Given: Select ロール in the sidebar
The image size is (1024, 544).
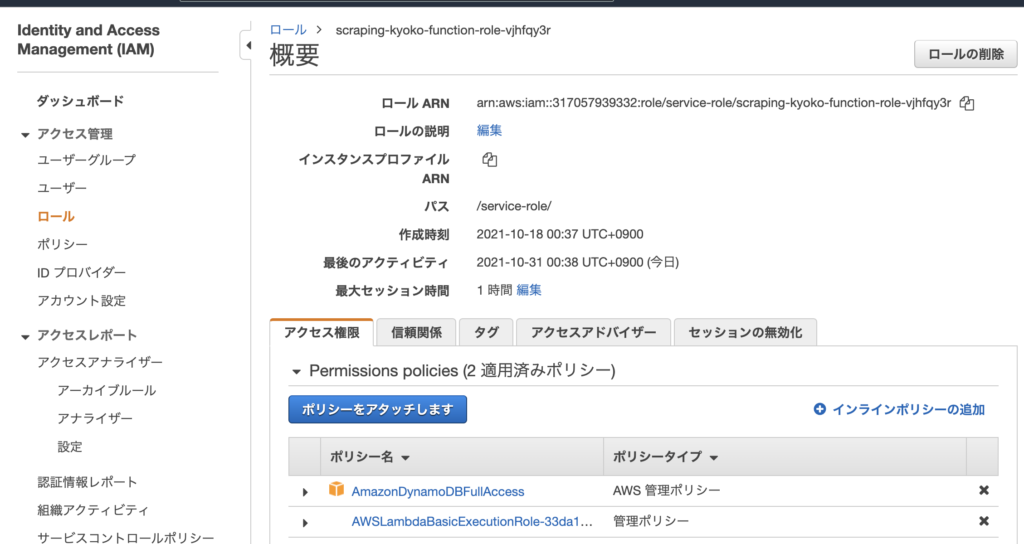Looking at the screenshot, I should coord(56,216).
